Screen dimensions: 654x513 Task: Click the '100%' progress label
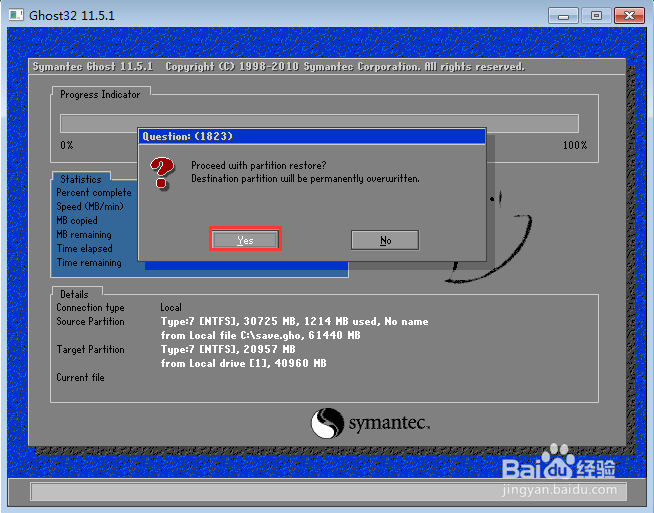click(575, 145)
